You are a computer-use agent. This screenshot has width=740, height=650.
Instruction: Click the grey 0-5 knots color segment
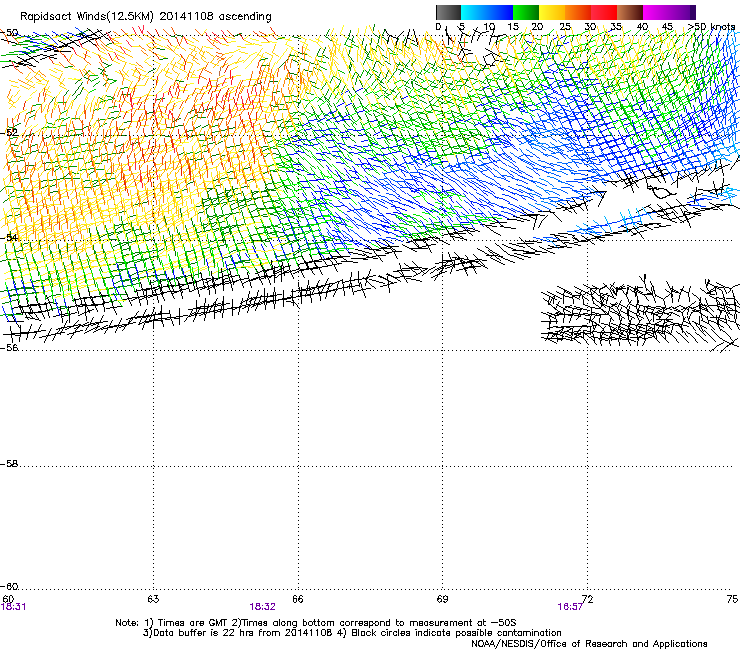pos(448,12)
